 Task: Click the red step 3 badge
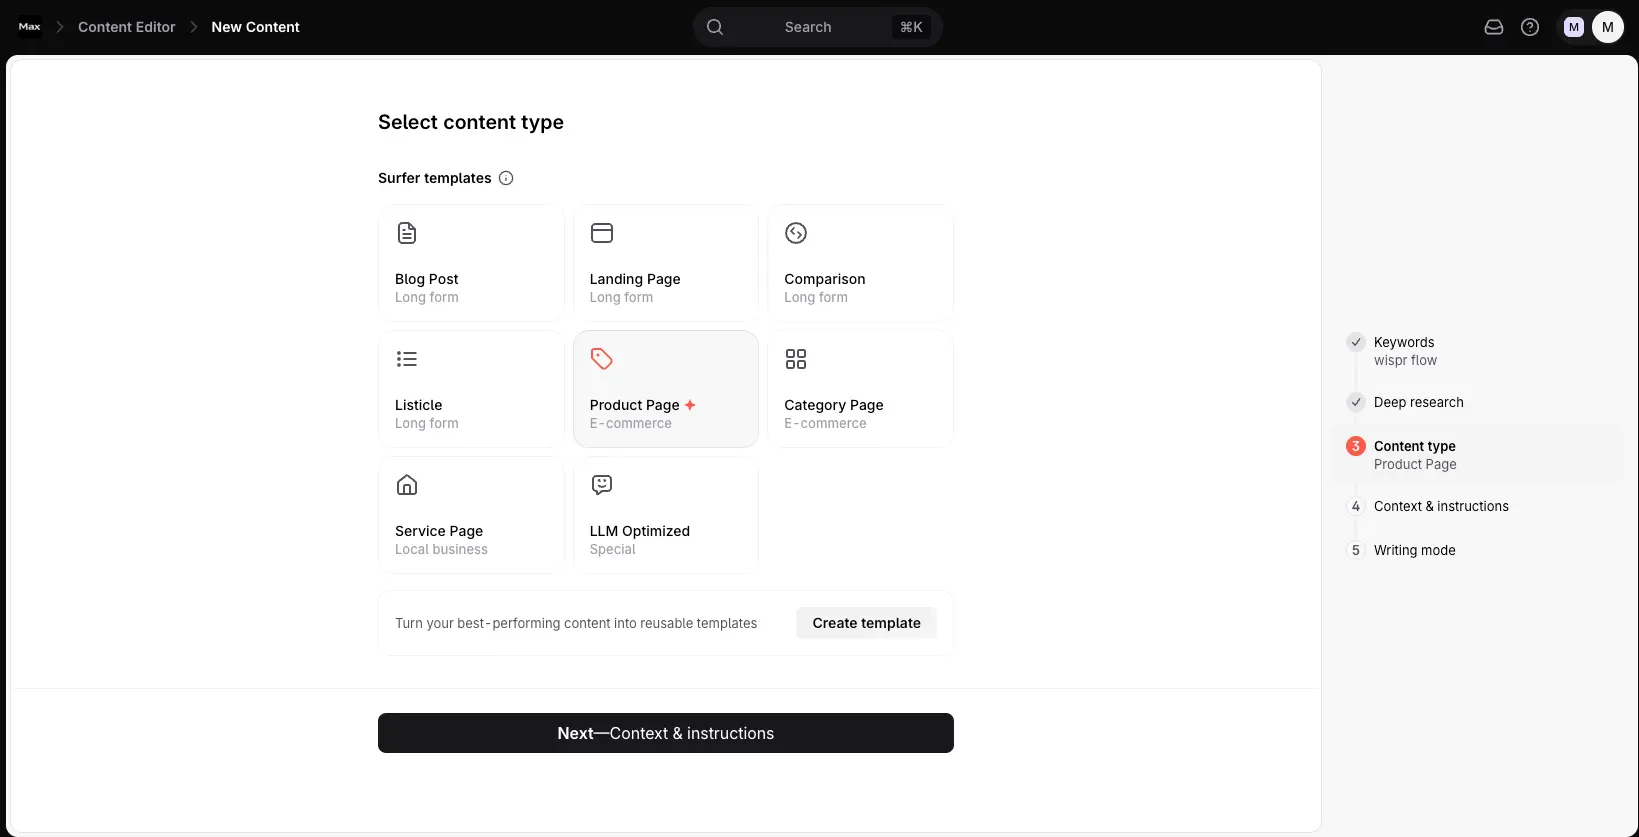pos(1356,446)
